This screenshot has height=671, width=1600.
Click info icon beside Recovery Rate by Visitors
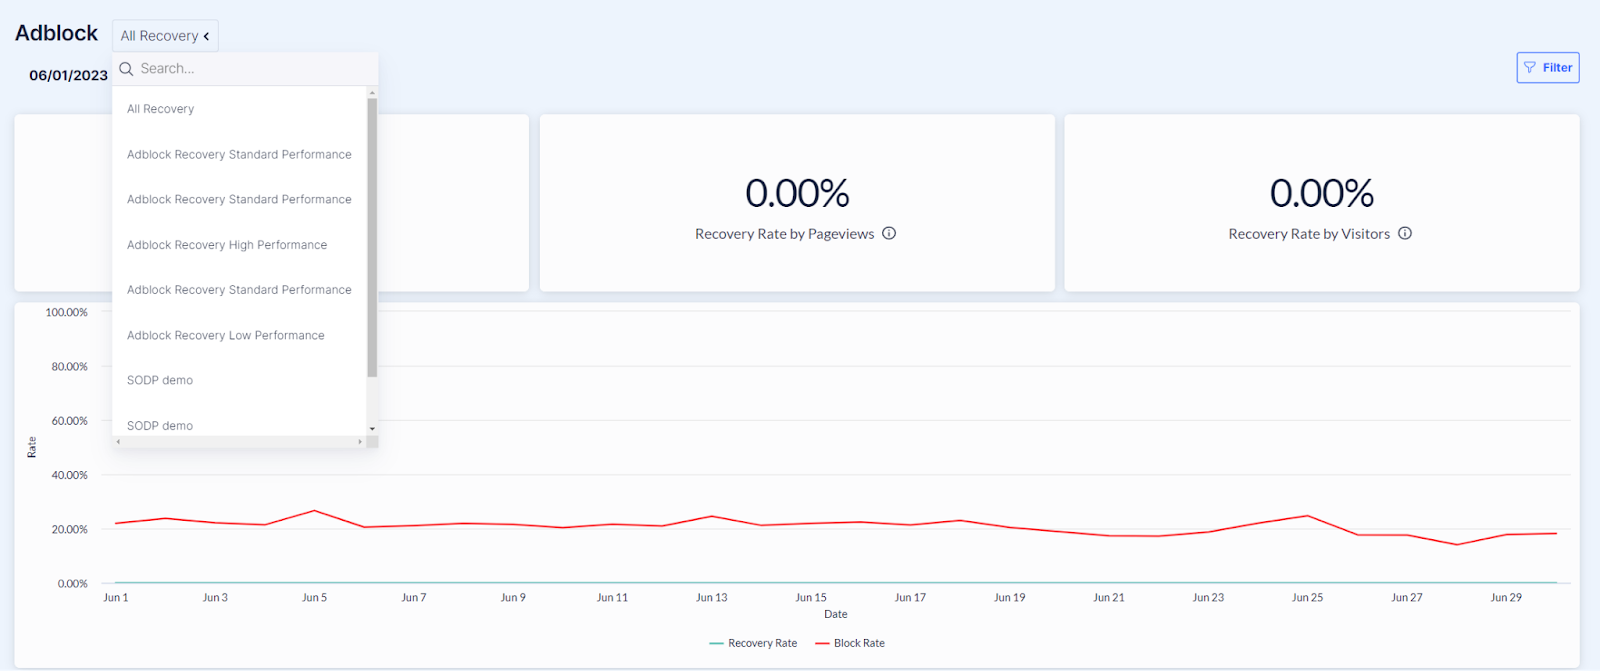(1405, 233)
